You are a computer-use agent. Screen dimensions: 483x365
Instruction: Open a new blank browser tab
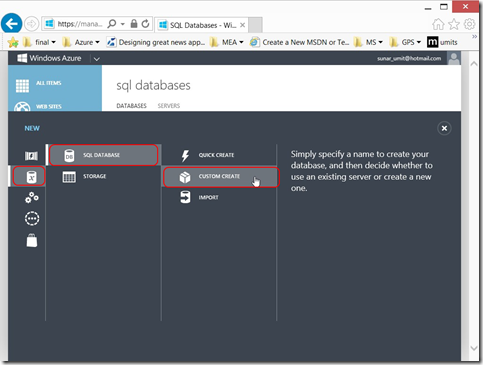pyautogui.click(x=255, y=25)
